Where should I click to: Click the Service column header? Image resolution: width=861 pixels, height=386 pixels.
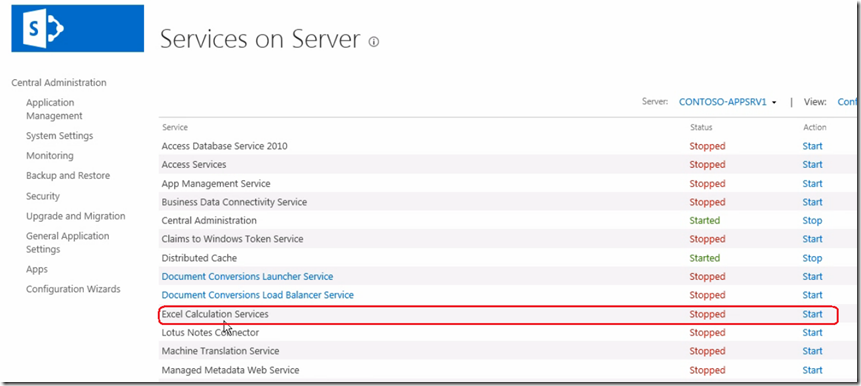click(x=175, y=127)
